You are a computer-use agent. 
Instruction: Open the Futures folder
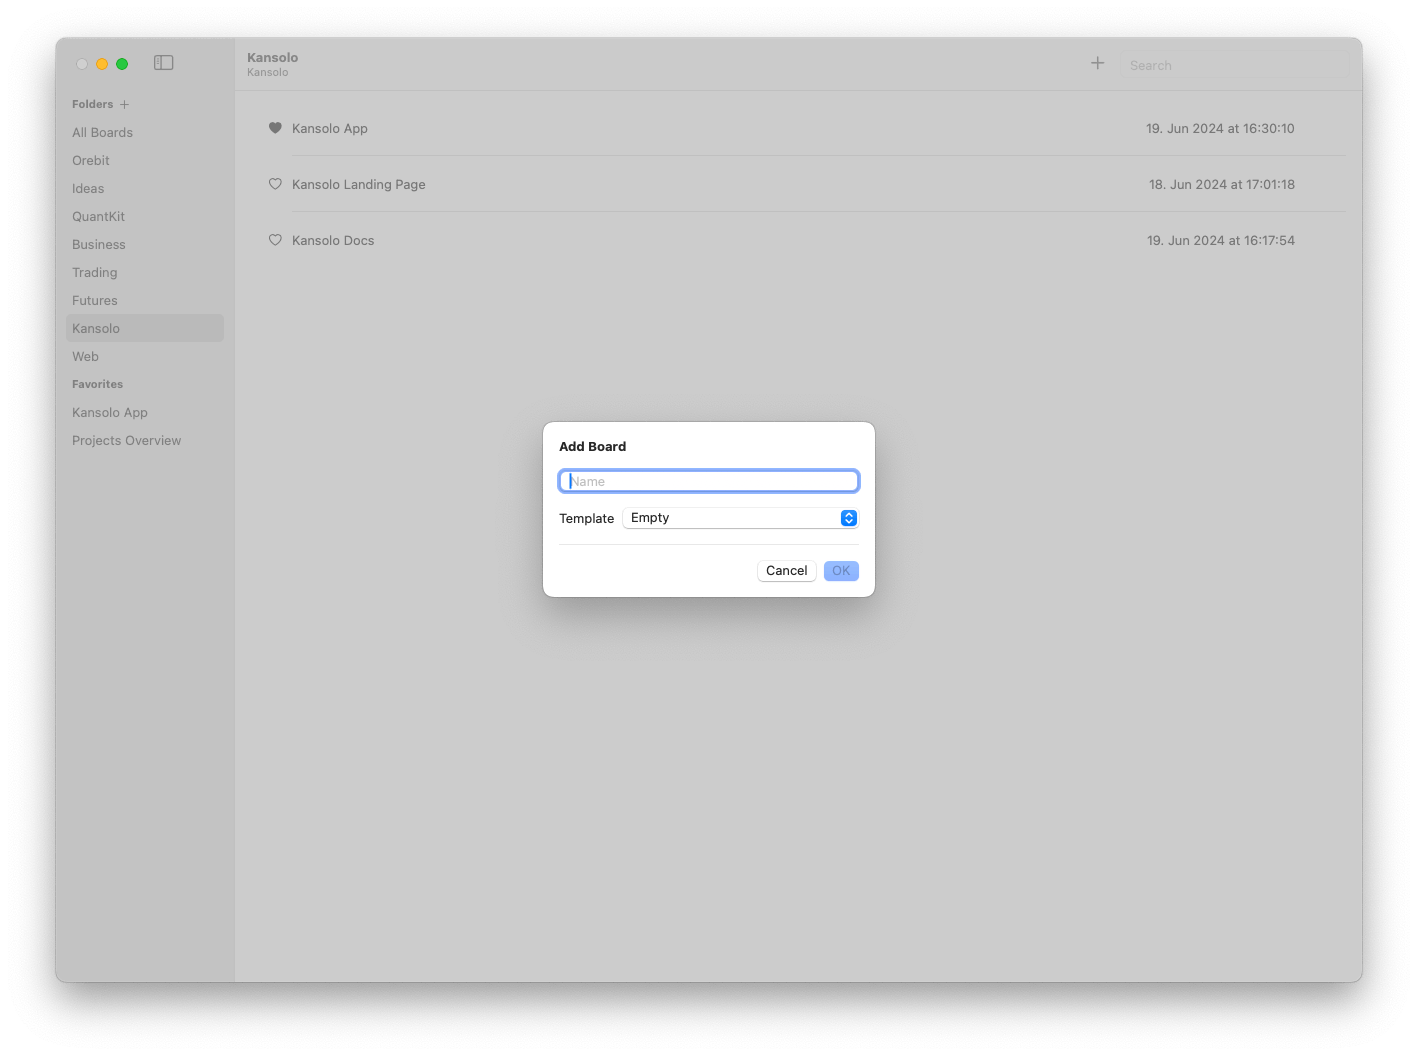click(x=145, y=300)
